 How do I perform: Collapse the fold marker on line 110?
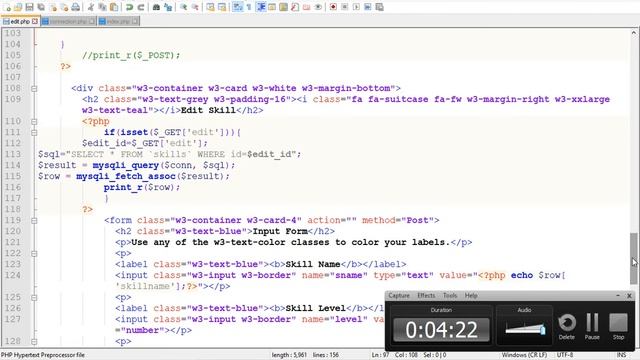[x=34, y=122]
